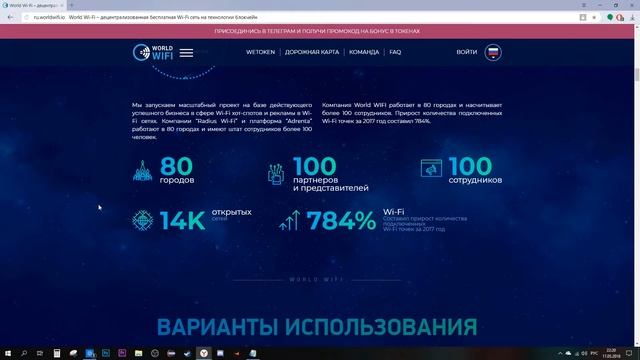Switch the РУС keyboard language indicator
Viewport: 640px width, 360px height.
pos(594,353)
